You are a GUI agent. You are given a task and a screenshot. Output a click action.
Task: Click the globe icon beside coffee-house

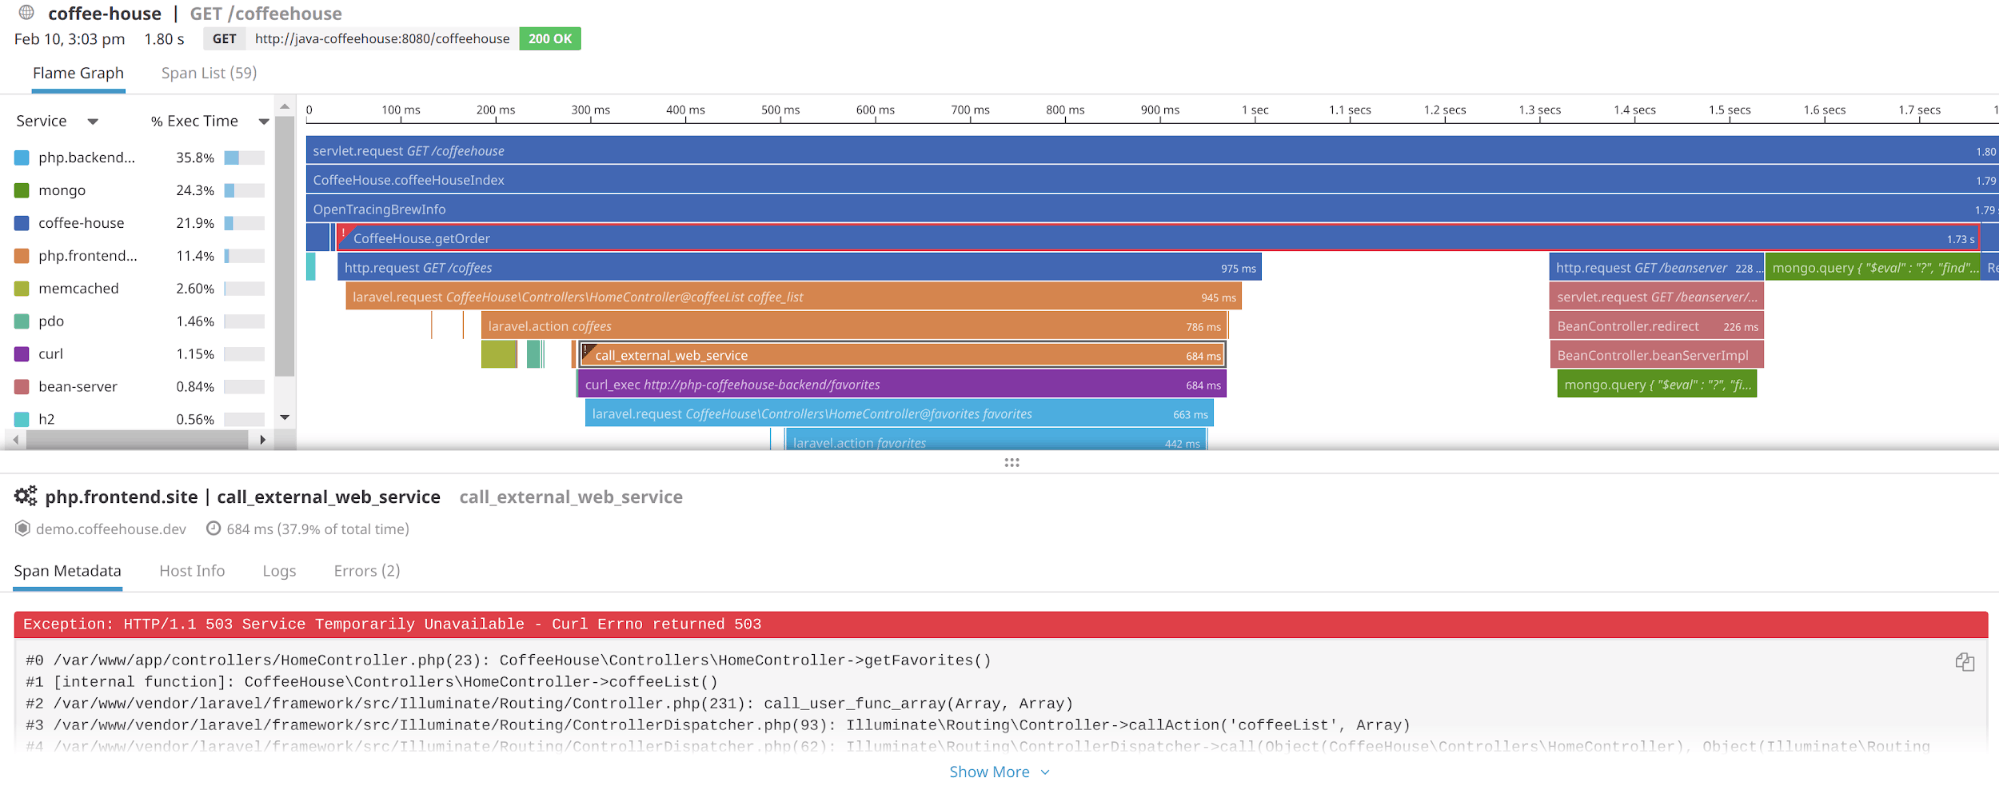[x=27, y=13]
